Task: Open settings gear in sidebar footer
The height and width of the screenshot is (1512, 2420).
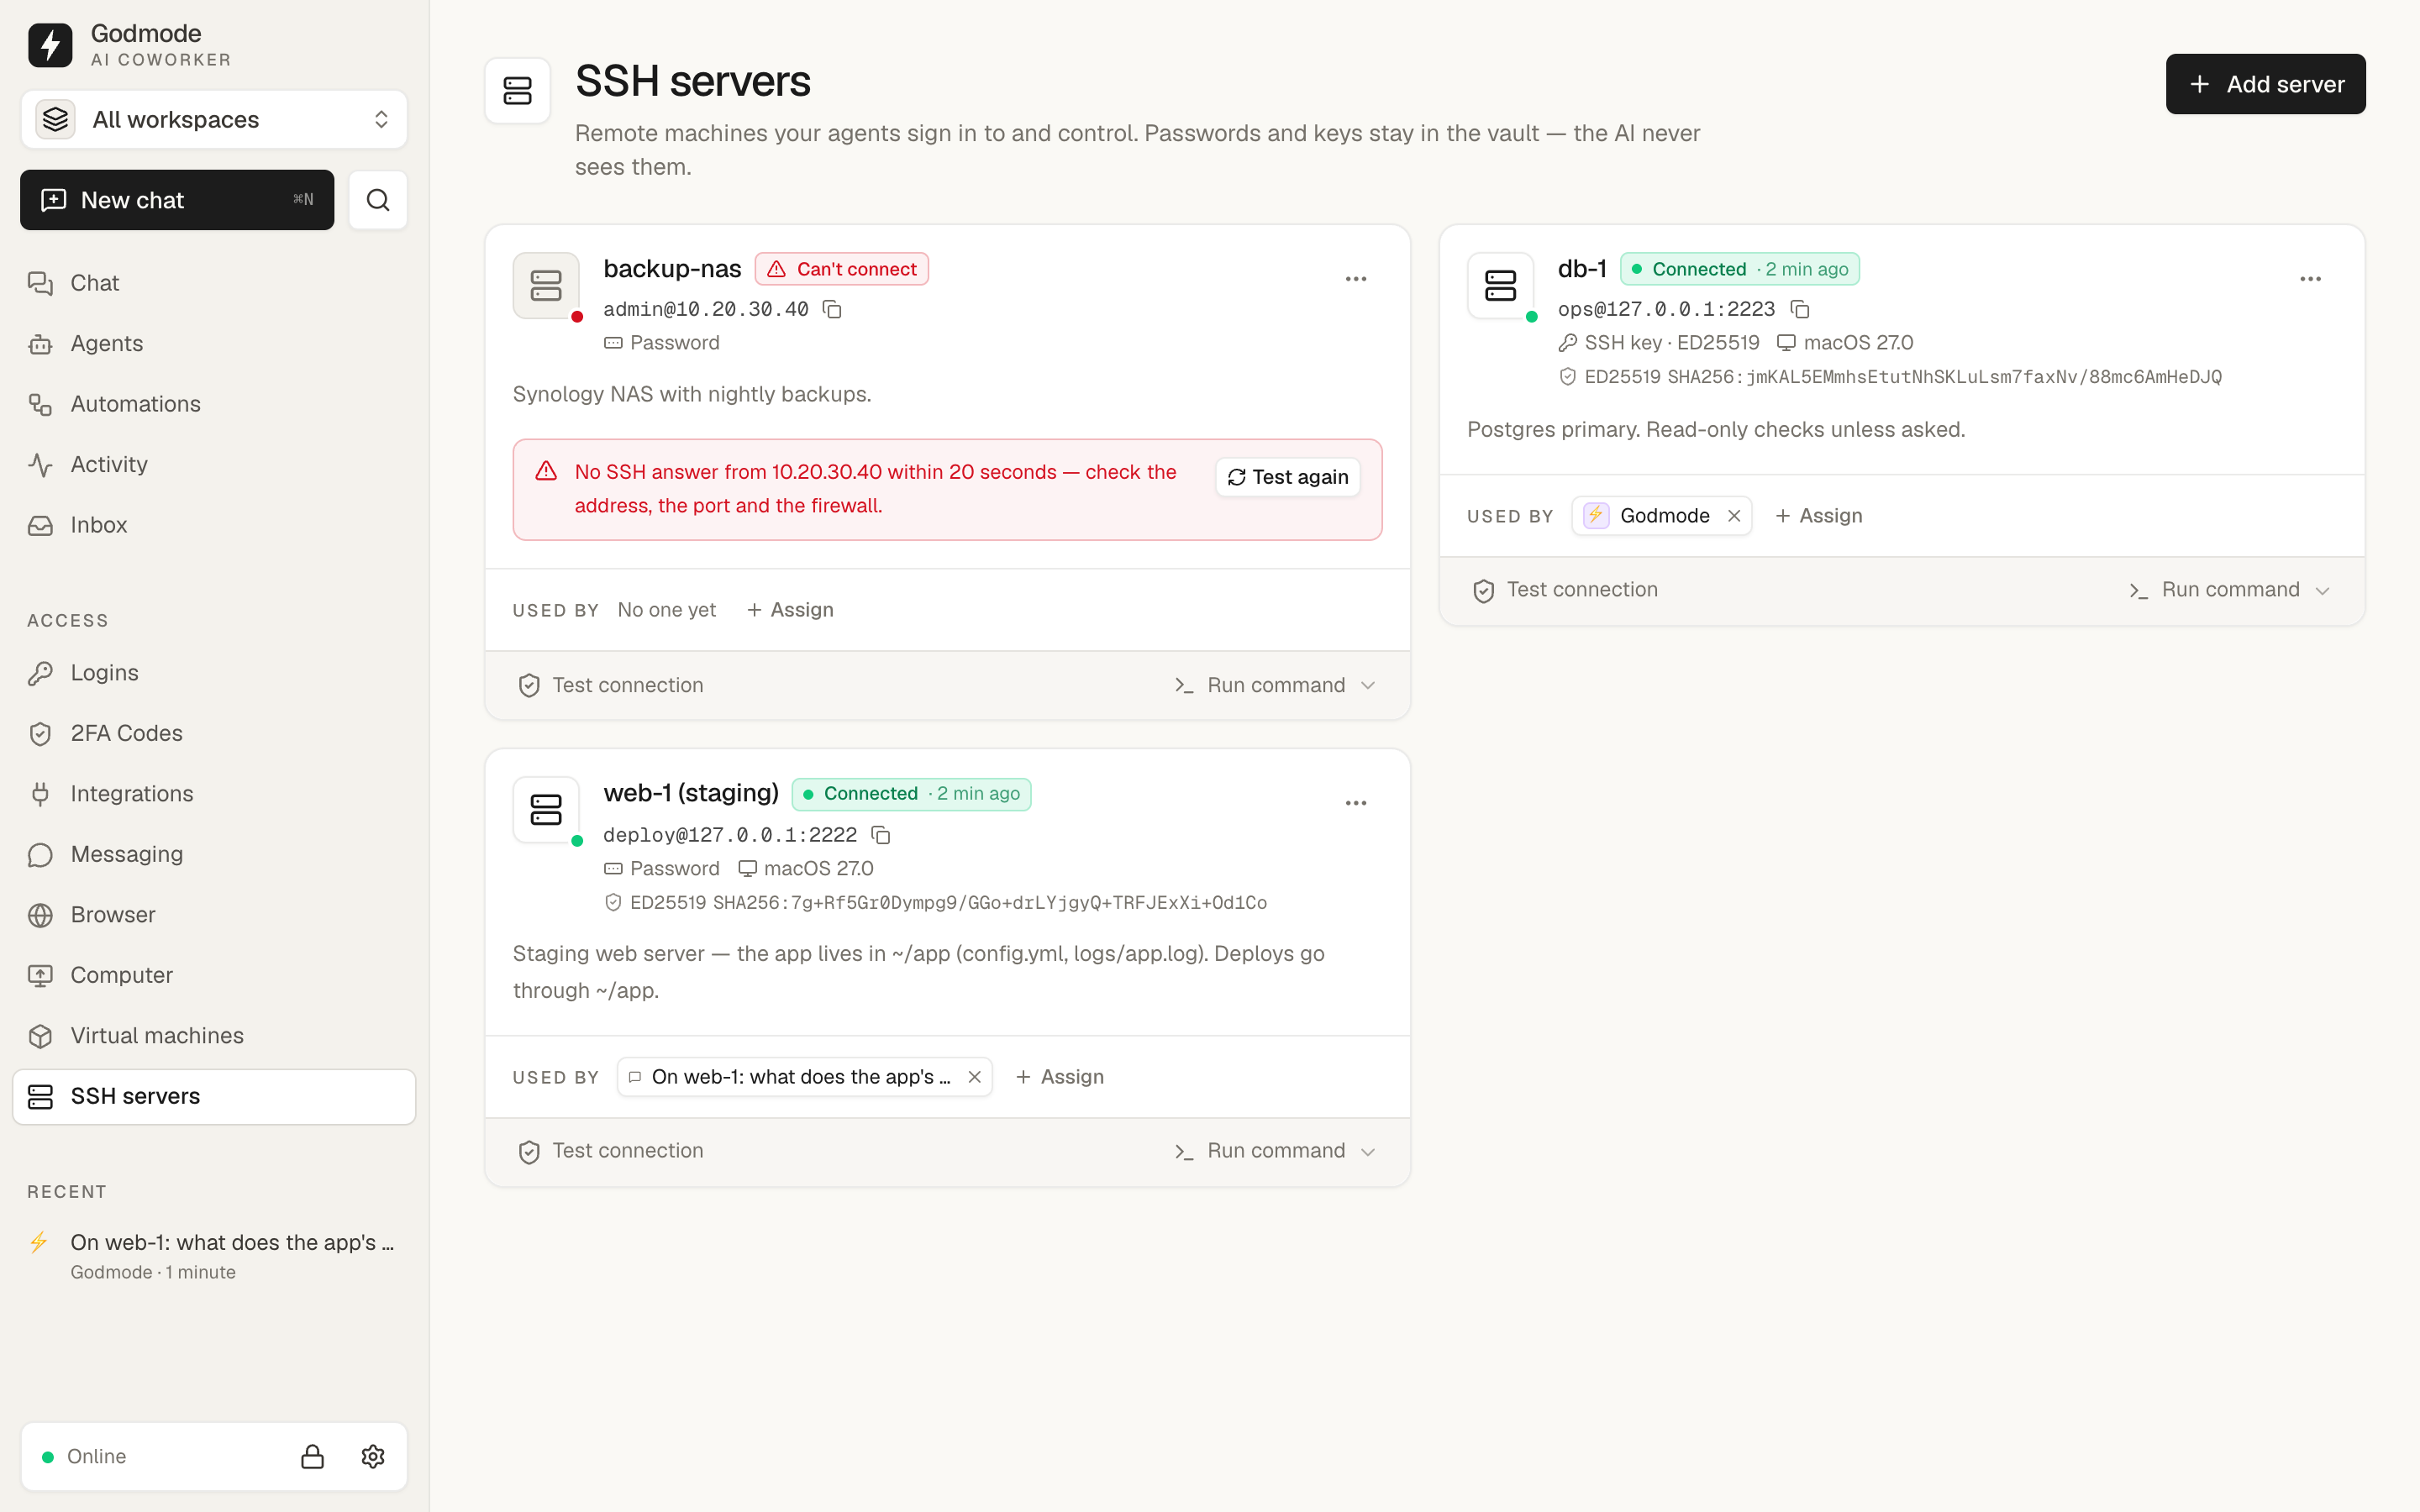Action: point(373,1456)
